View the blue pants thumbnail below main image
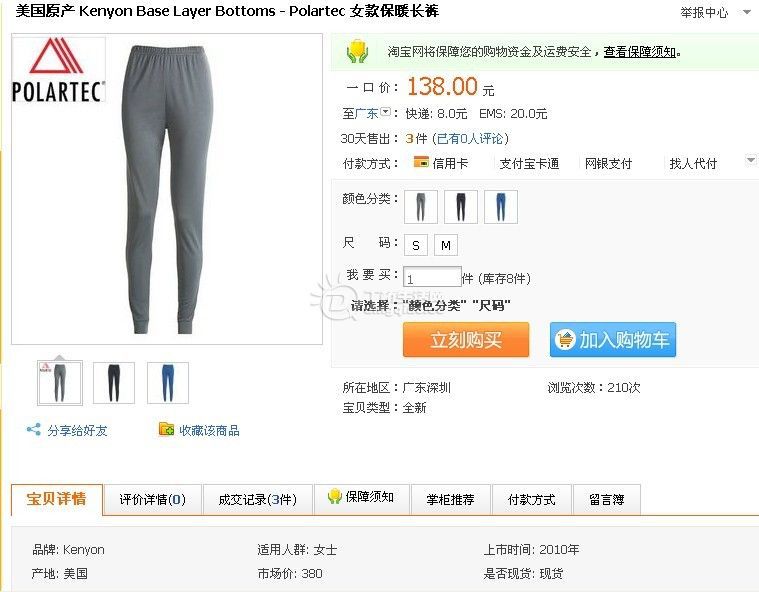Viewport: 759px width, 592px height. [167, 382]
